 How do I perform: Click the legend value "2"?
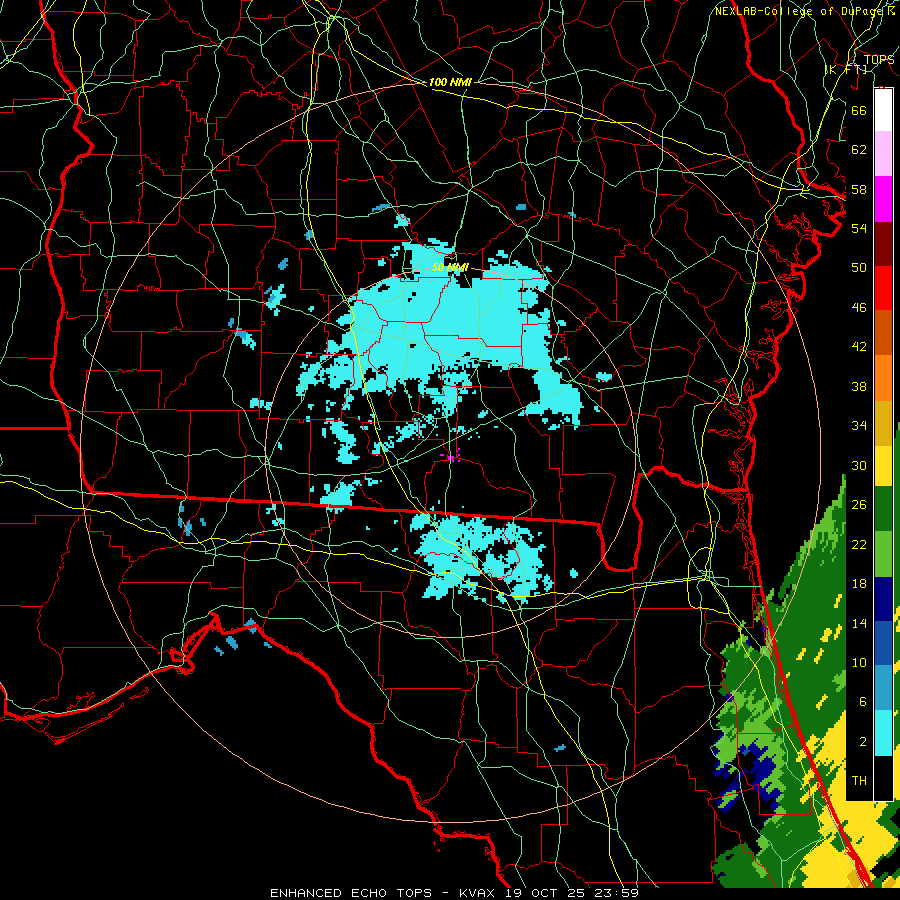click(x=862, y=742)
